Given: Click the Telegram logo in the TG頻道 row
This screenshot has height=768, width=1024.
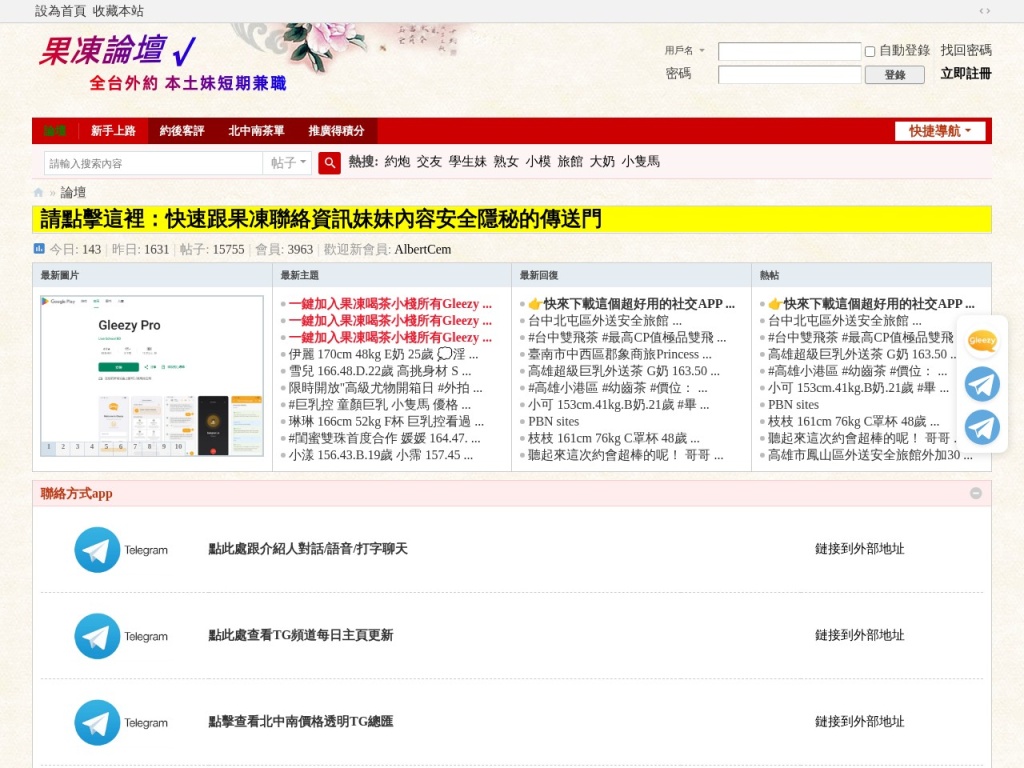Looking at the screenshot, I should (x=97, y=636).
